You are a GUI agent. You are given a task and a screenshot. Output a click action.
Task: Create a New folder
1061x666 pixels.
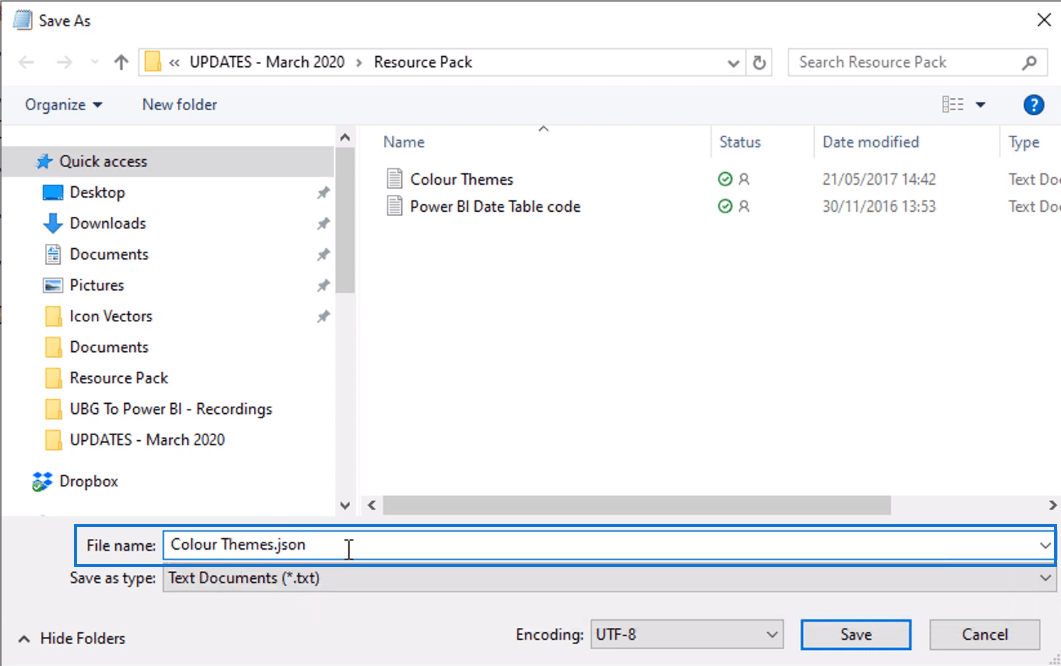tap(179, 104)
